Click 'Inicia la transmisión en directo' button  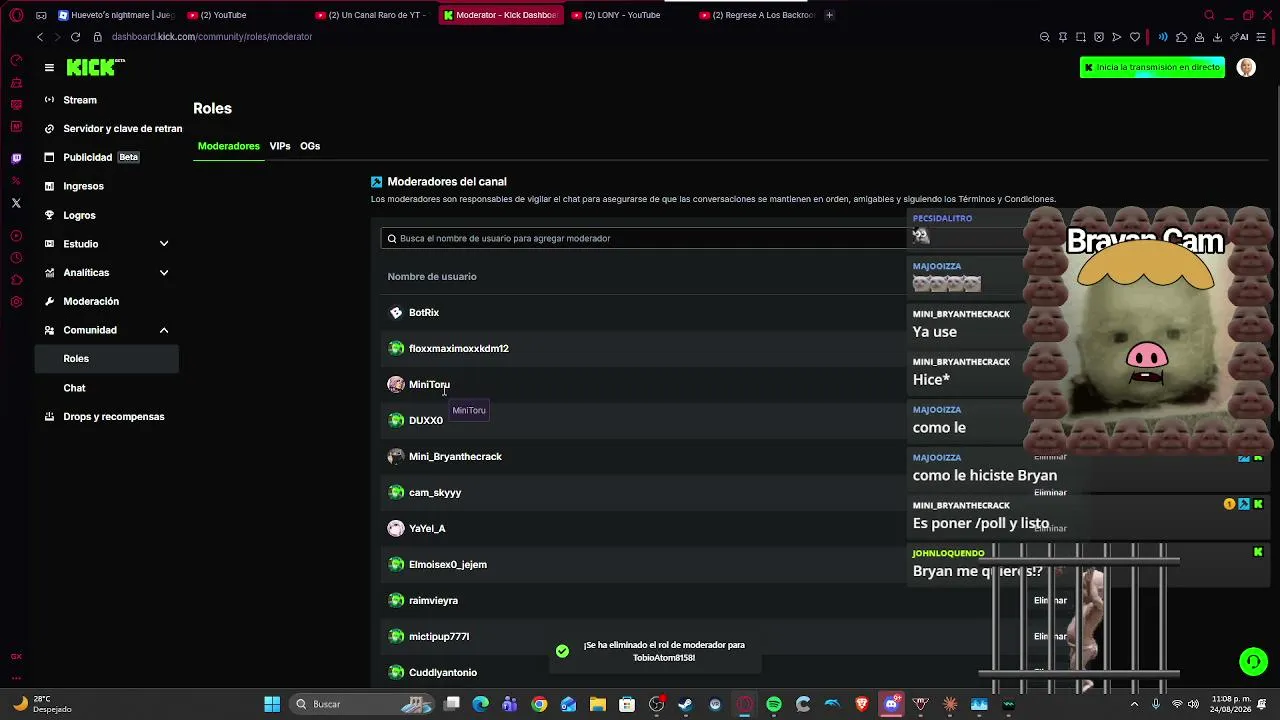1152,68
